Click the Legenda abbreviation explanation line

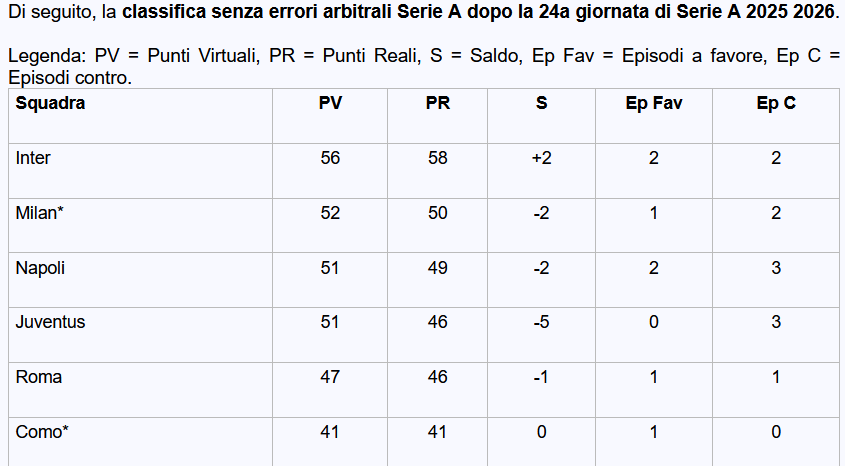tap(422, 58)
